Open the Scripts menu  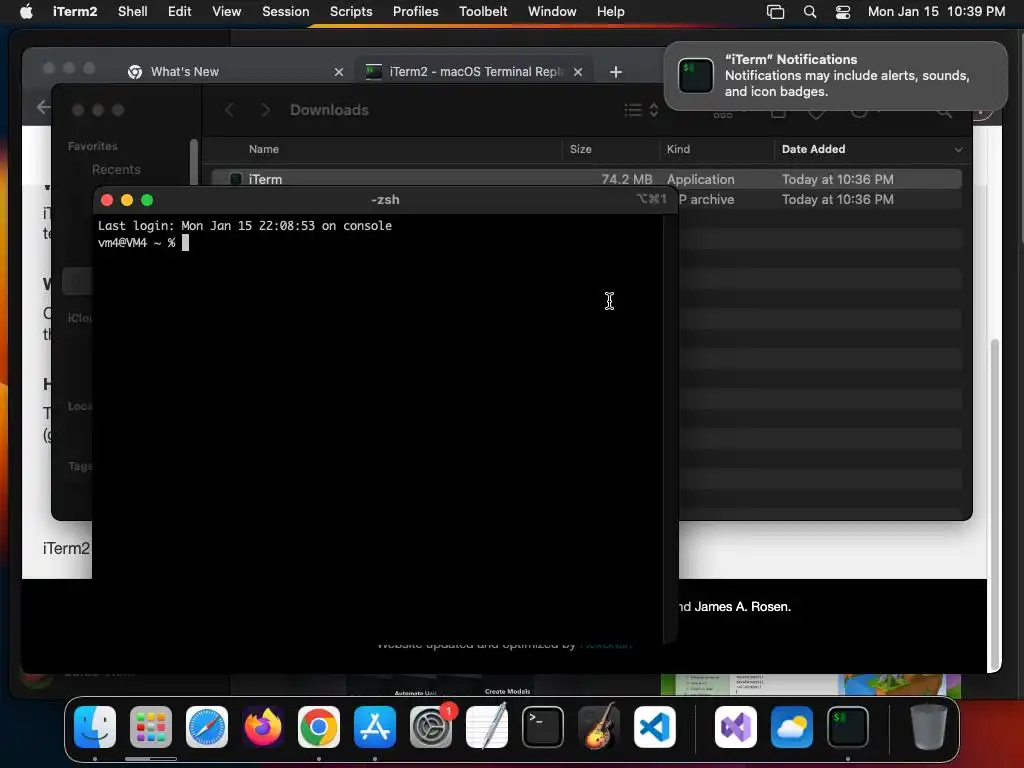click(351, 11)
